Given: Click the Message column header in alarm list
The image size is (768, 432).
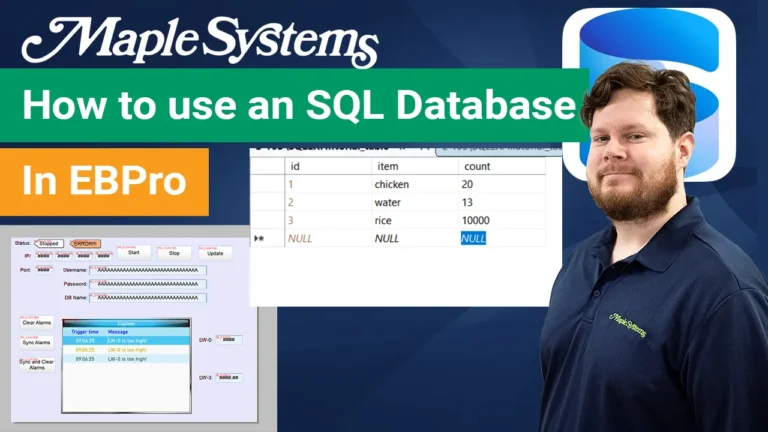Looking at the screenshot, I should (118, 332).
